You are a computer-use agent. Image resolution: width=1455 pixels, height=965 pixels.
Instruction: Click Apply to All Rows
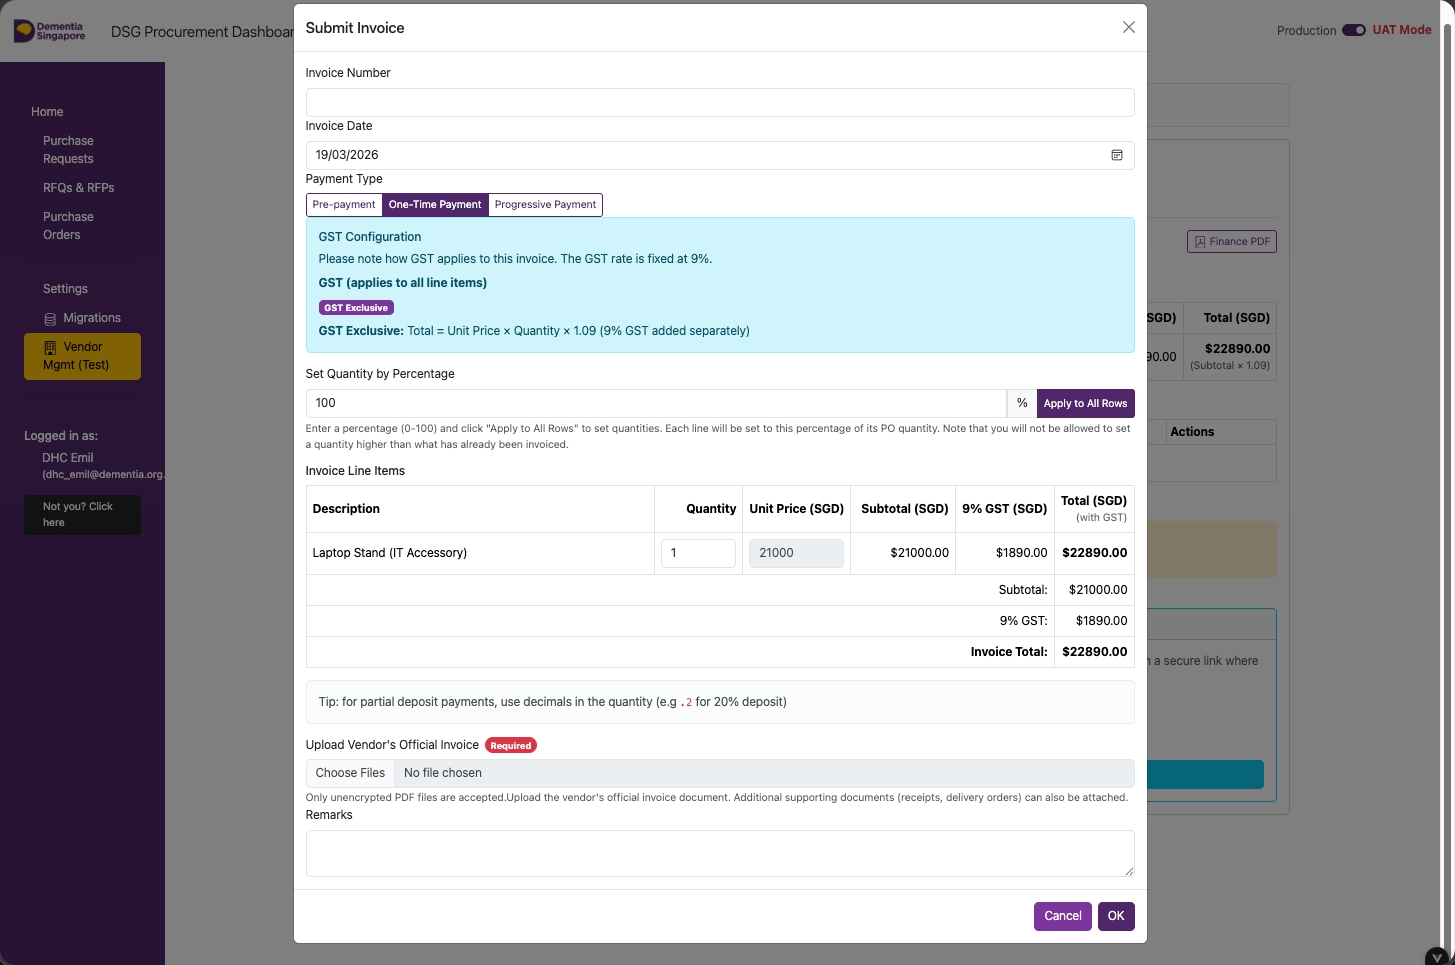(1085, 403)
